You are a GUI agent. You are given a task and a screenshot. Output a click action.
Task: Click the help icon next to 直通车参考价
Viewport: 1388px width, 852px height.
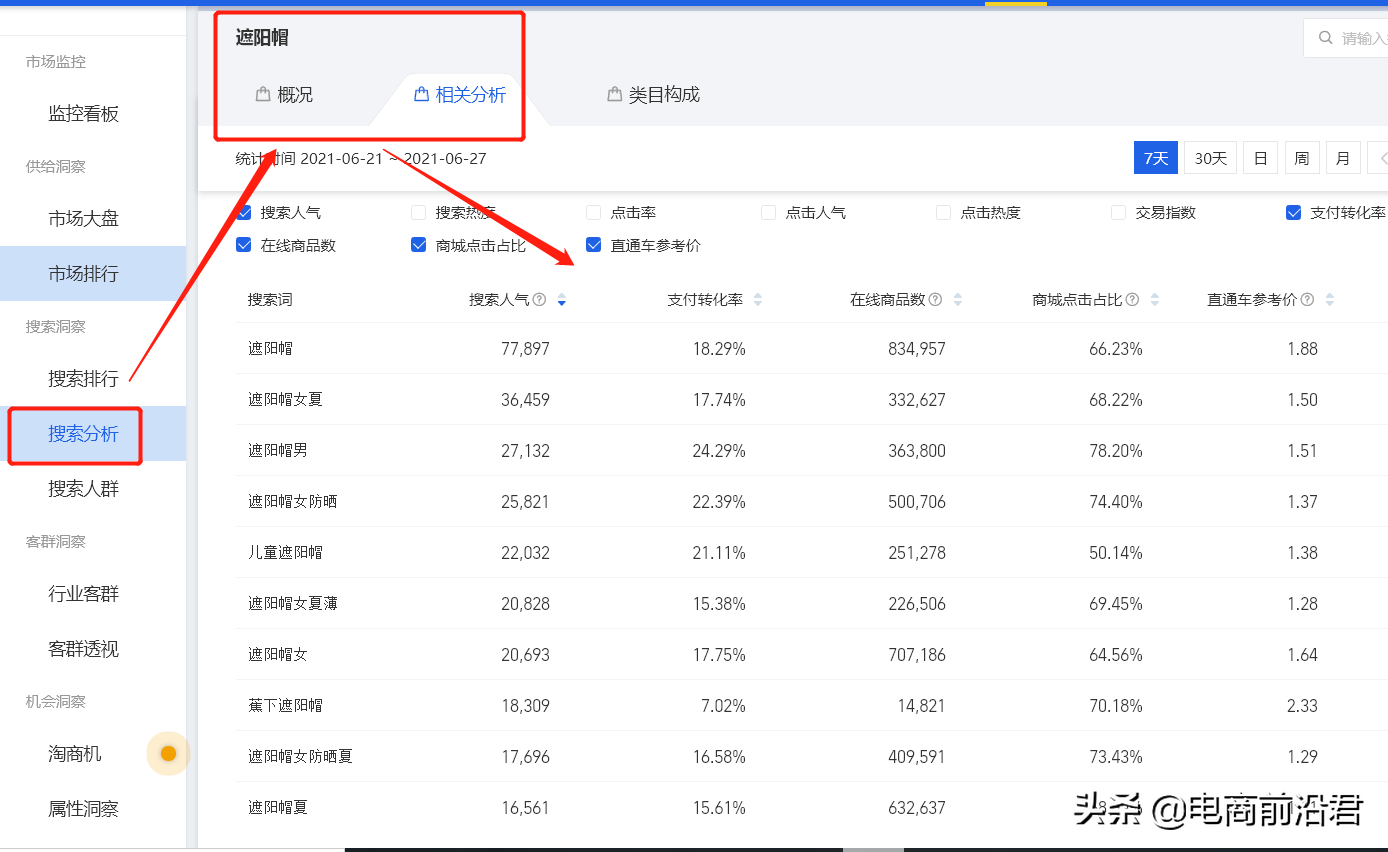pyautogui.click(x=1308, y=299)
